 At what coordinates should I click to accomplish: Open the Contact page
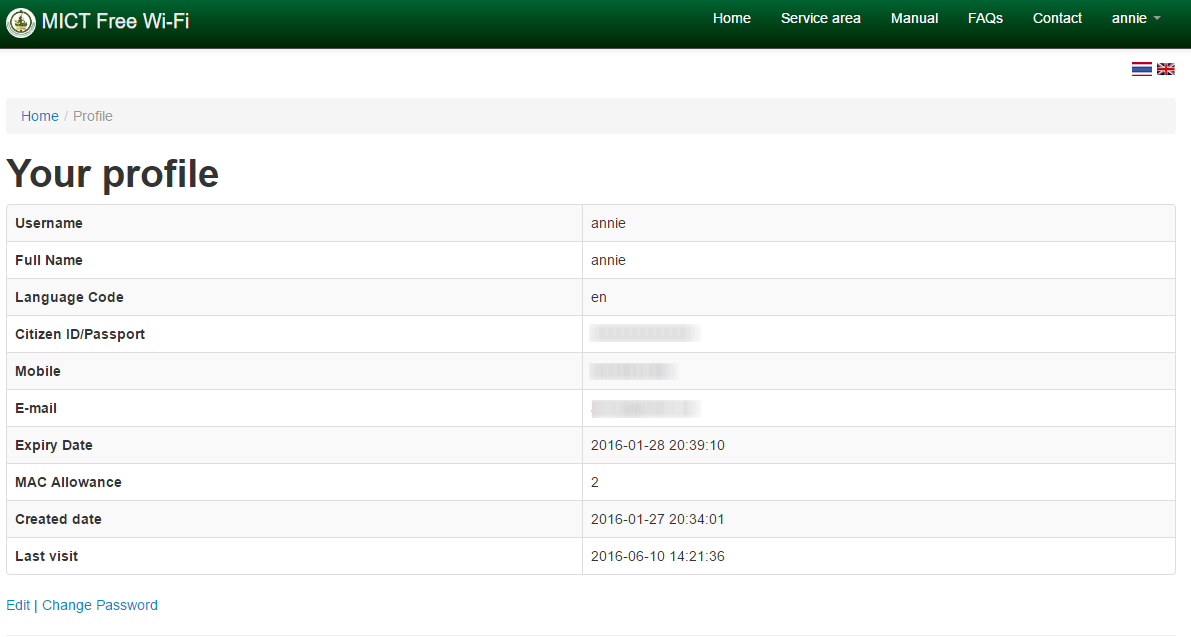click(x=1057, y=18)
